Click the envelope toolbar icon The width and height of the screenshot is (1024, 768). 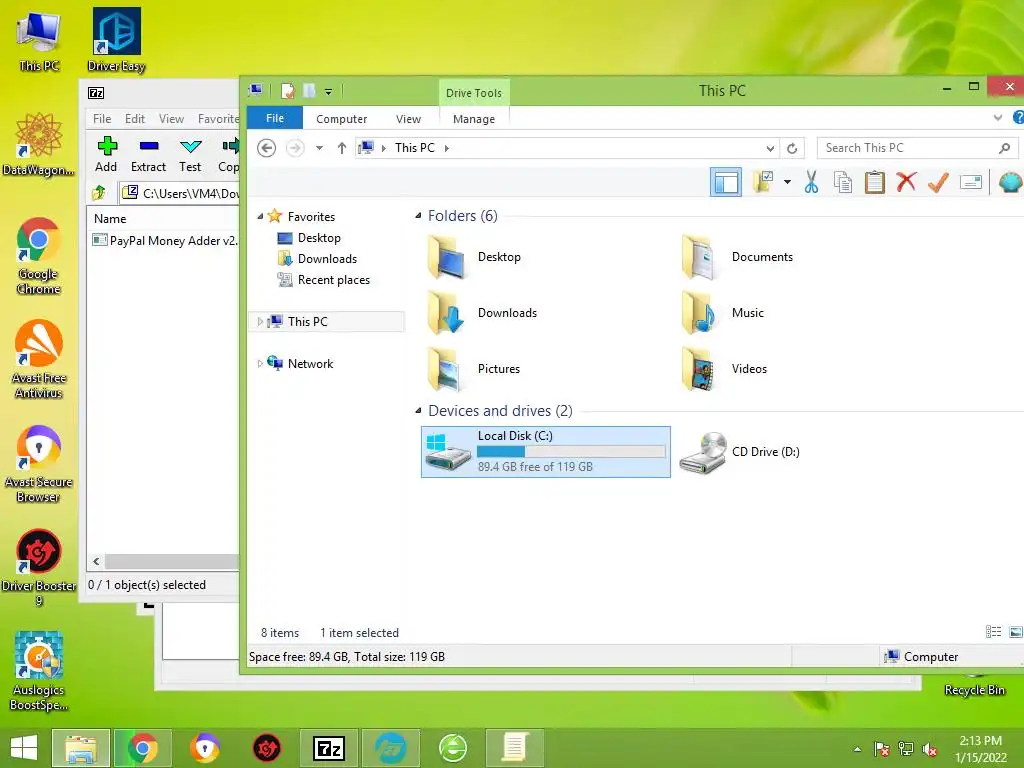(971, 182)
